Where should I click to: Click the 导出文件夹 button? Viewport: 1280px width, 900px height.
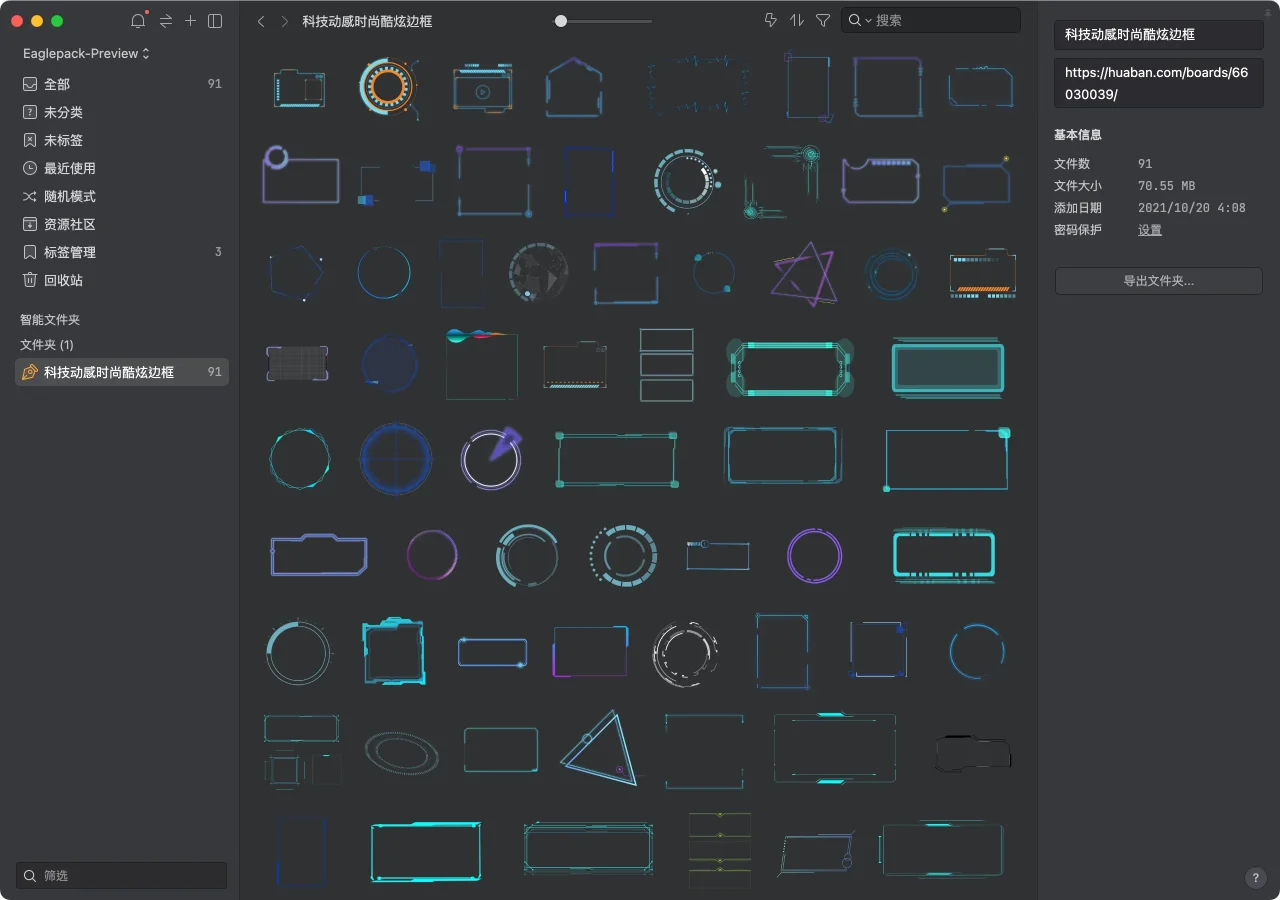tap(1158, 281)
